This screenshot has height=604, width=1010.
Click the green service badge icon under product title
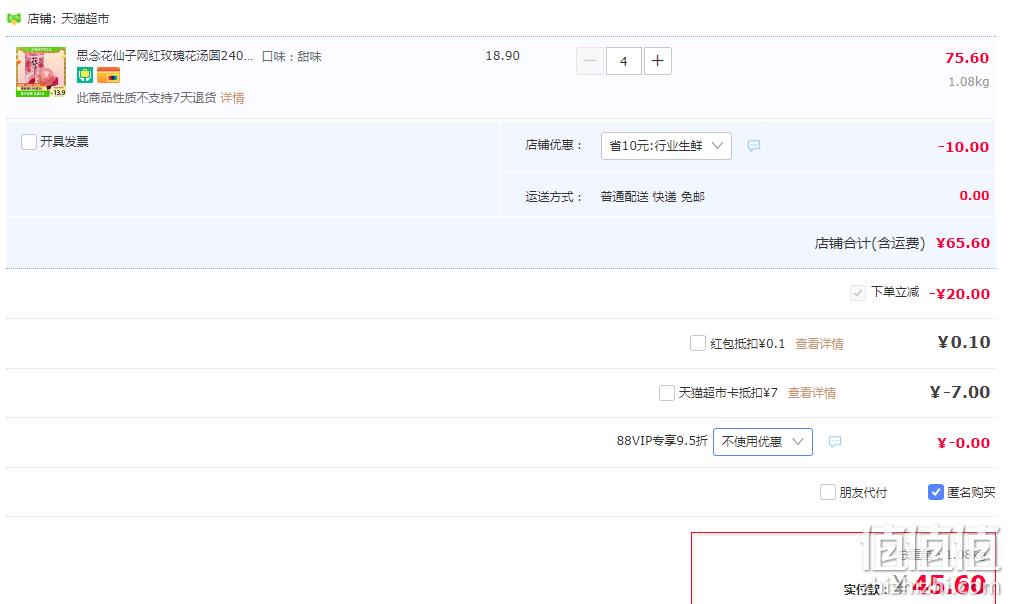85,75
